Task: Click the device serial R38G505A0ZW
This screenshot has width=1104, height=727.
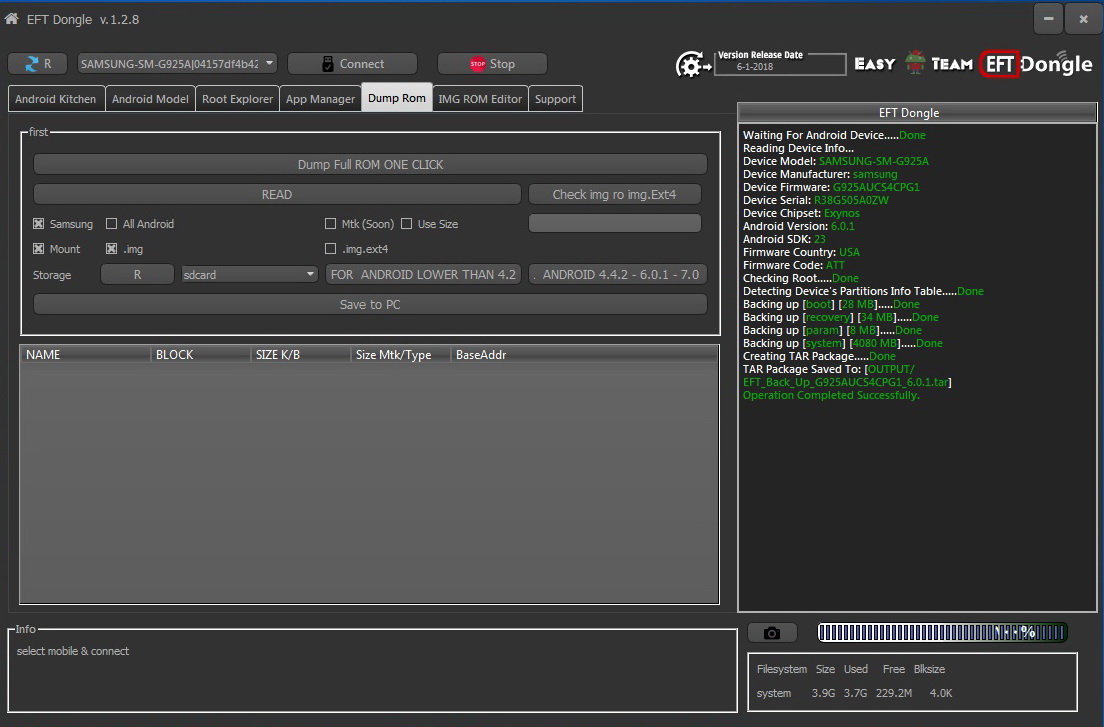Action: (x=851, y=200)
